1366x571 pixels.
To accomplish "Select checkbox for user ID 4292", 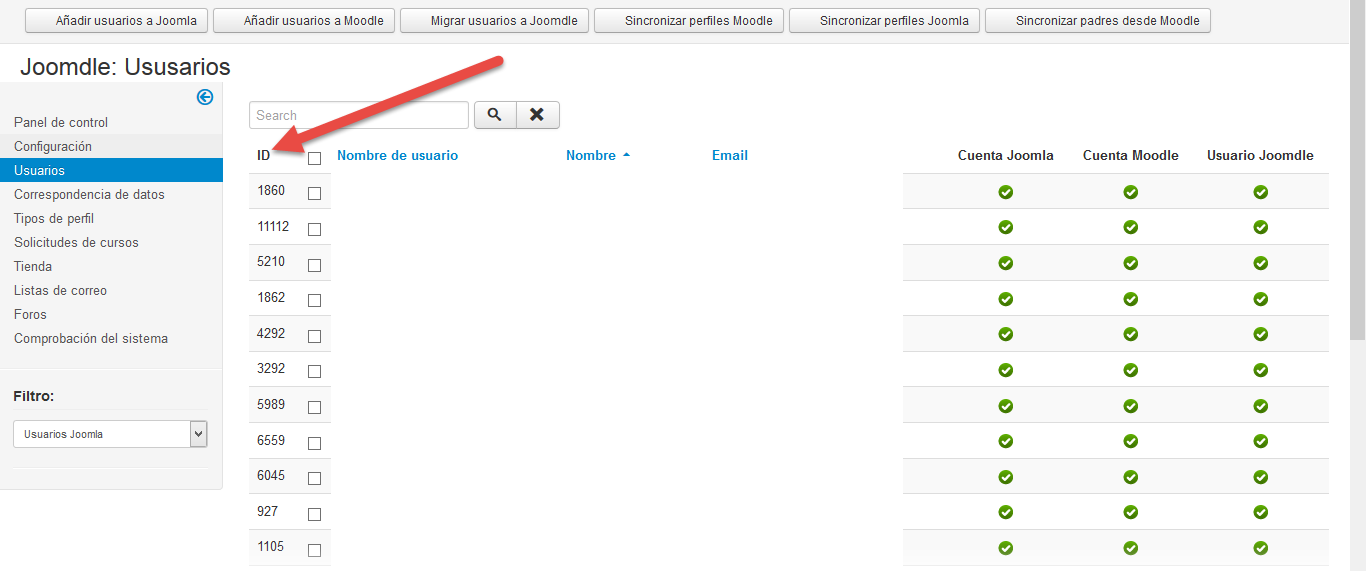I will [x=314, y=336].
